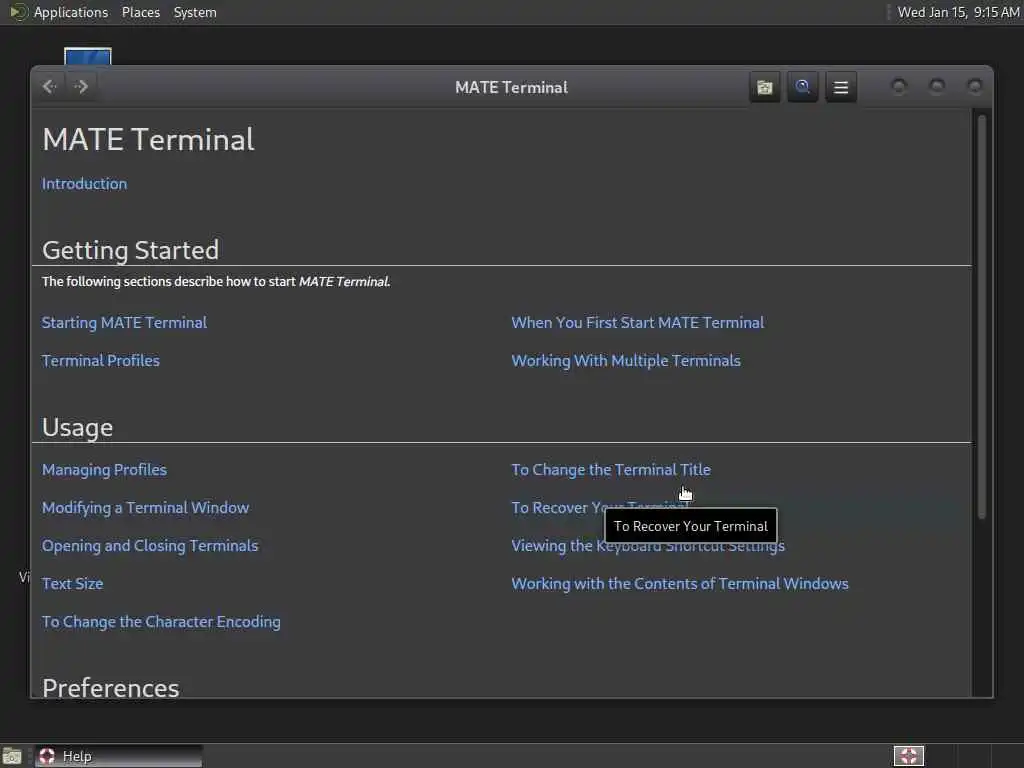Viewport: 1024px width, 768px height.
Task: Open When You First Start MATE Terminal
Action: (x=637, y=323)
